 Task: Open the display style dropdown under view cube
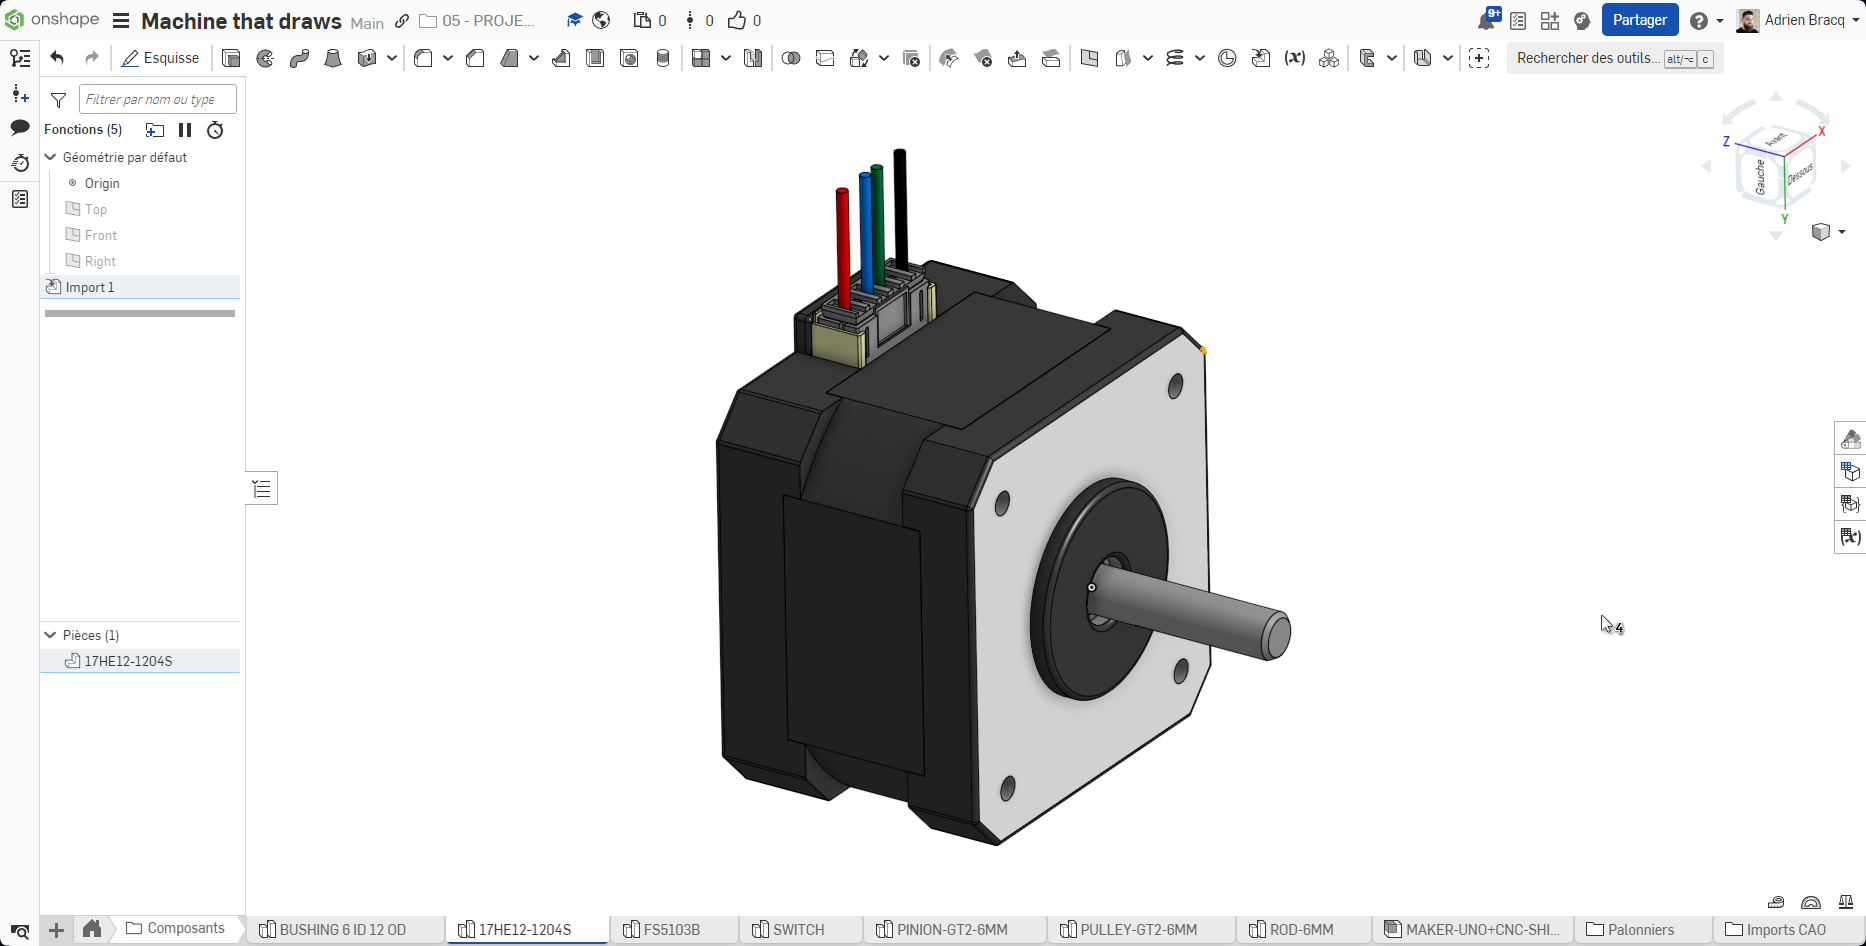click(1828, 232)
